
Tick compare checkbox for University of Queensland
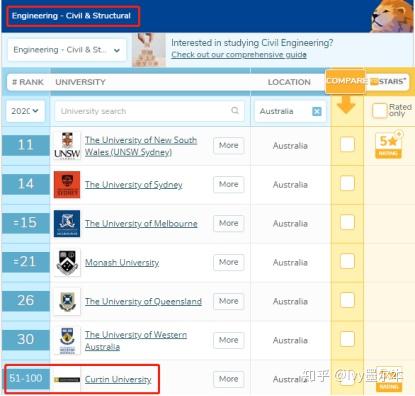point(347,300)
